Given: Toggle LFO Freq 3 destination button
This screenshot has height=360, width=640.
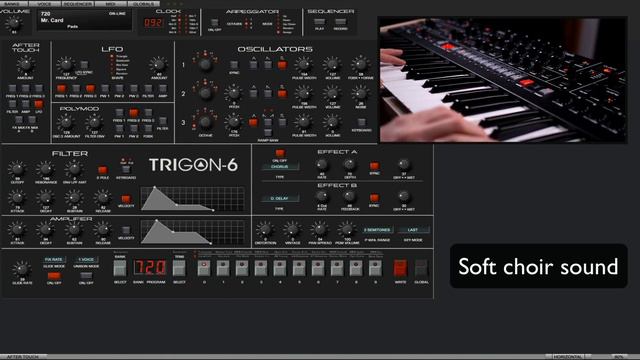Looking at the screenshot, I should [91, 88].
